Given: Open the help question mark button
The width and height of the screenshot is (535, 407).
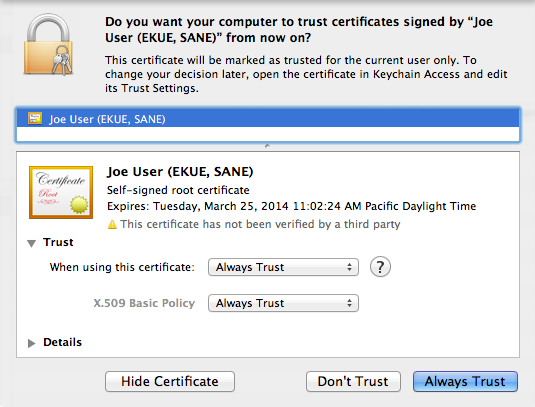Looking at the screenshot, I should (x=380, y=267).
